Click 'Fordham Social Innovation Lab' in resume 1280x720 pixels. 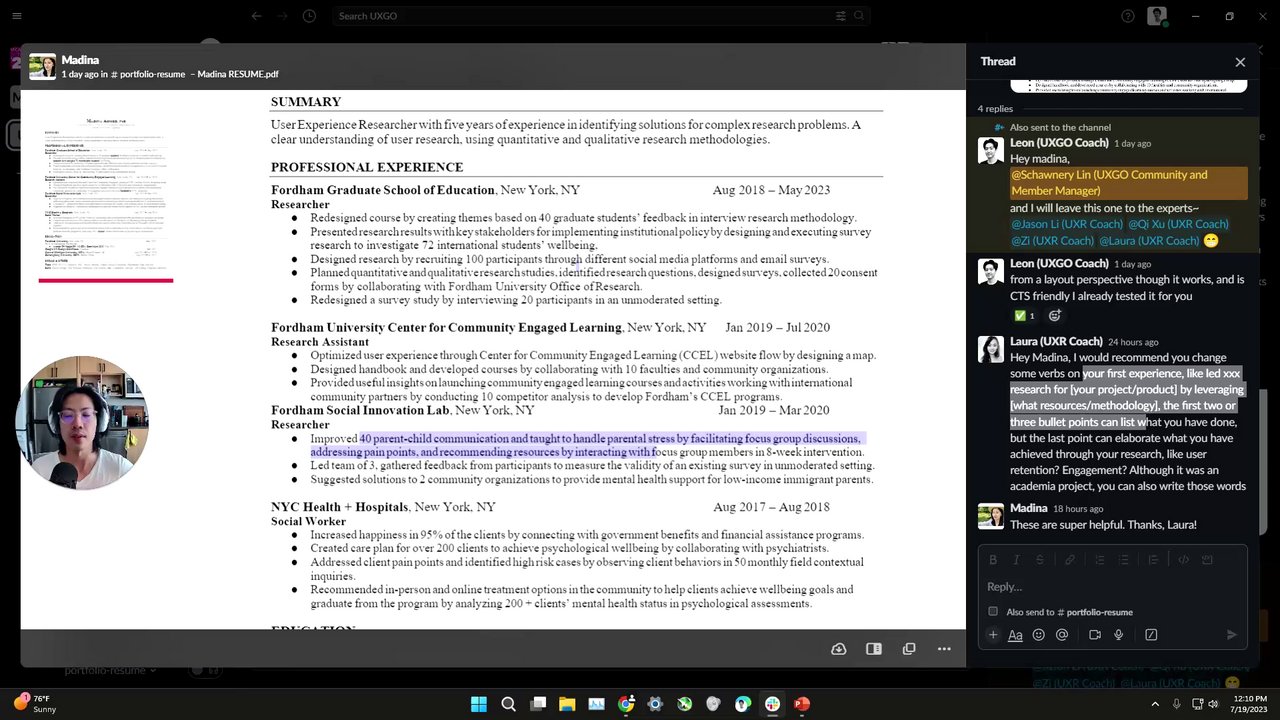coord(360,410)
